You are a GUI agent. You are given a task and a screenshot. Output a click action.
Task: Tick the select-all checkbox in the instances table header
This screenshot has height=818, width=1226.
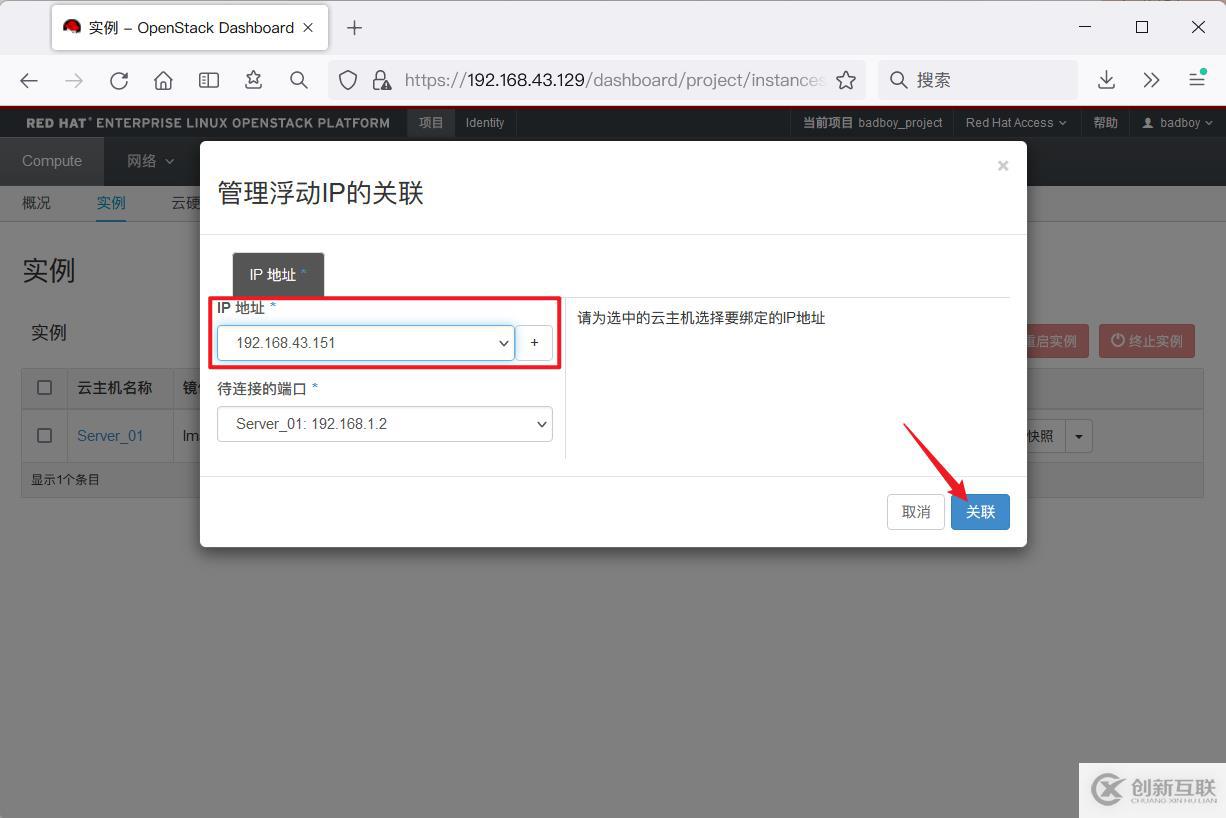coord(44,387)
